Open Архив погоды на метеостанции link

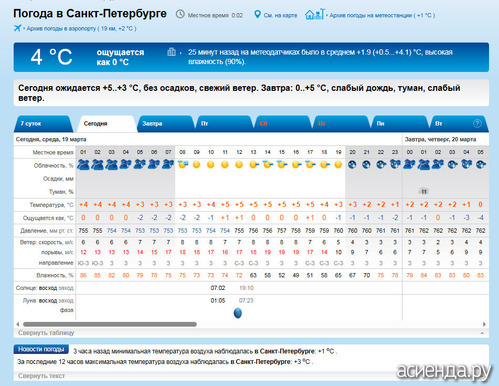[x=382, y=15]
